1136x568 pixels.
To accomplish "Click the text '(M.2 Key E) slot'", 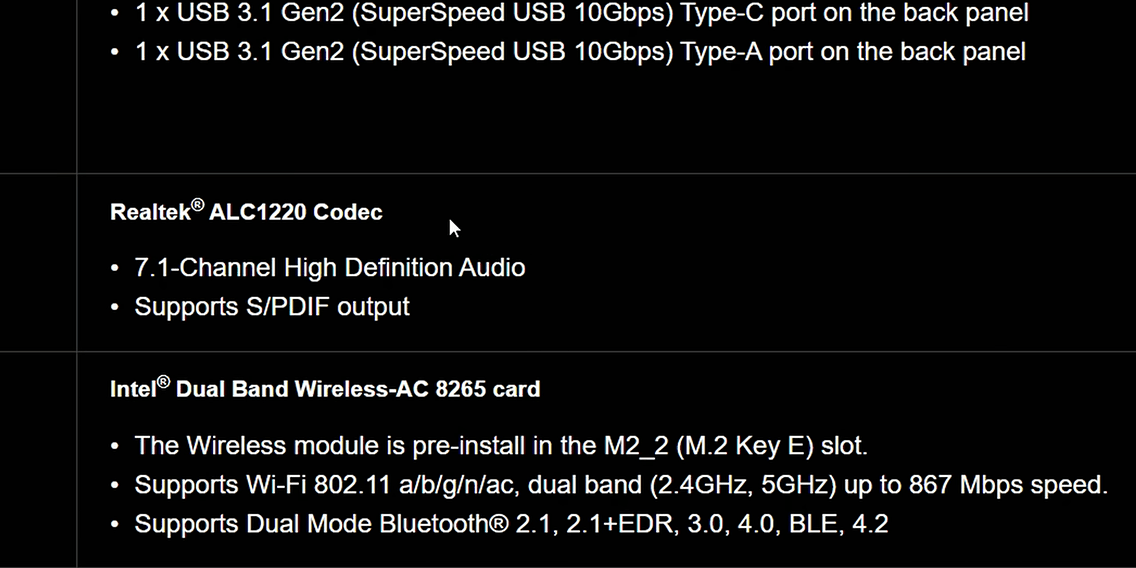I will coord(772,446).
